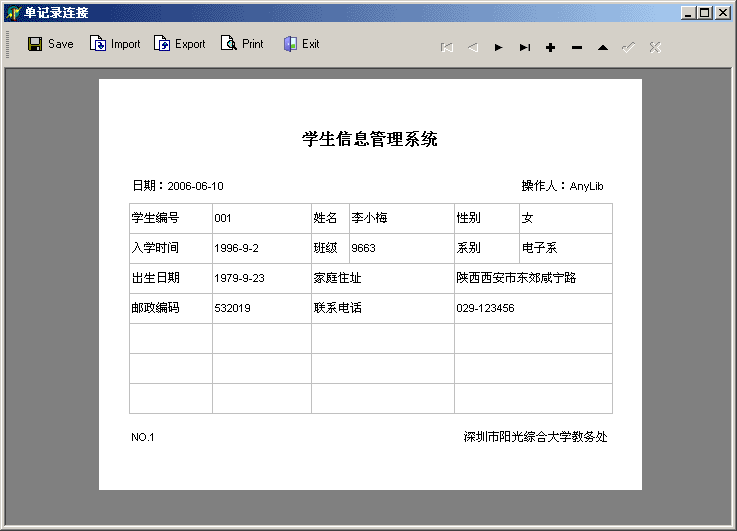Click the Exit door icon
The height and width of the screenshot is (531, 737).
[290, 44]
